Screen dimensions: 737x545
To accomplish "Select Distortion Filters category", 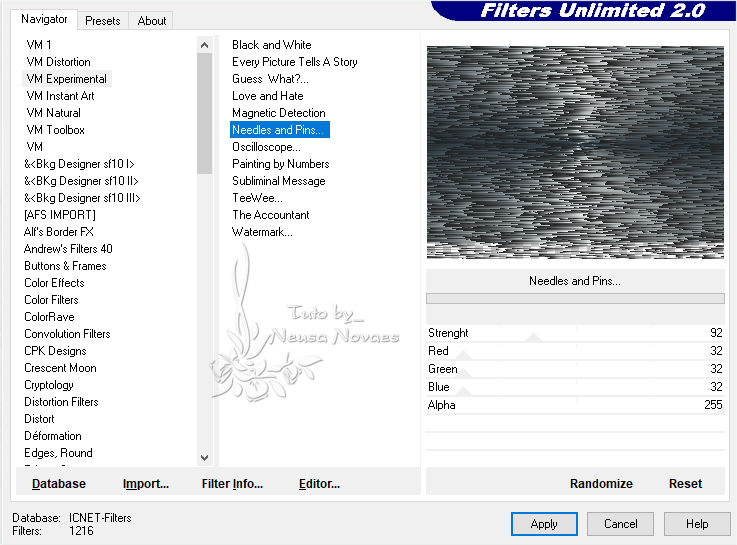I will (x=61, y=401).
